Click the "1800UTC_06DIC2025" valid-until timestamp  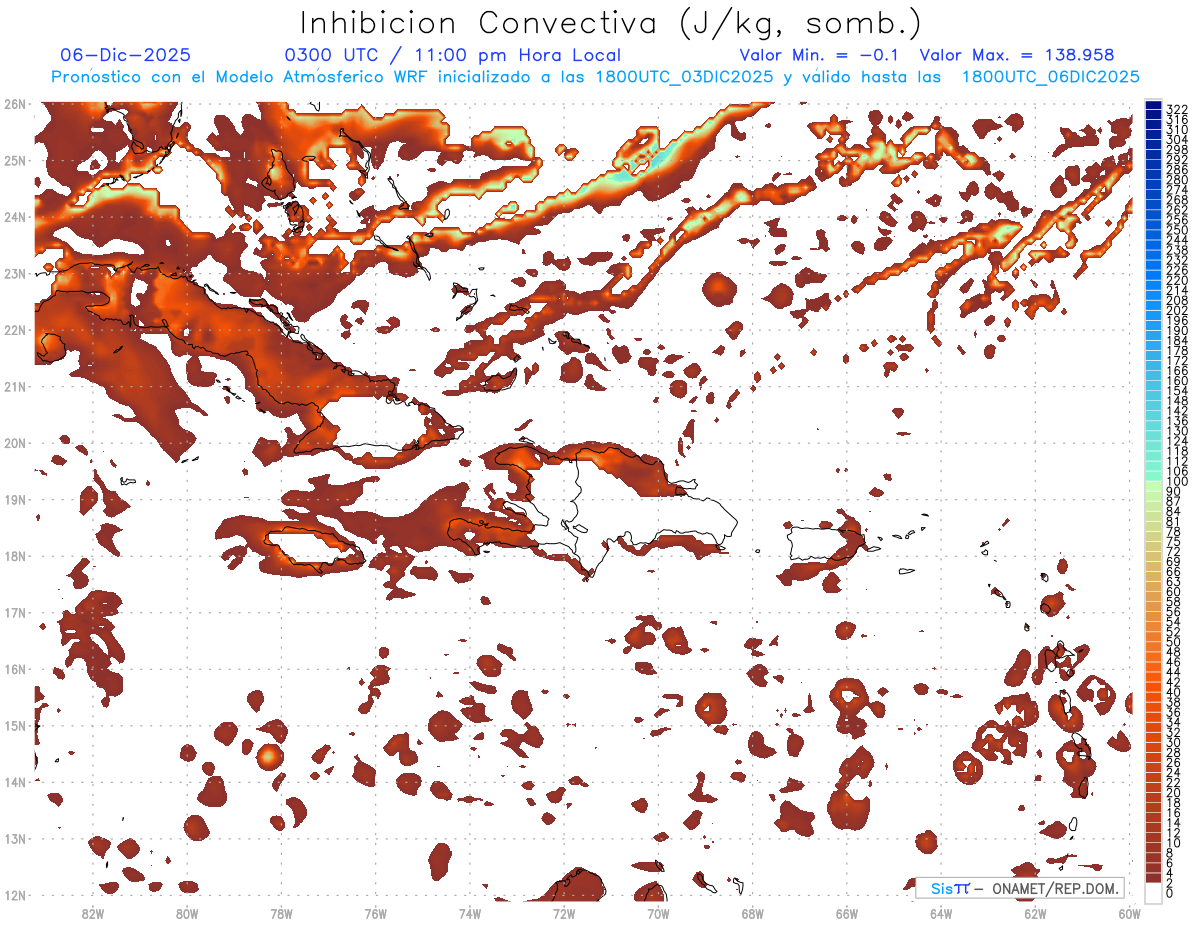click(x=1050, y=77)
